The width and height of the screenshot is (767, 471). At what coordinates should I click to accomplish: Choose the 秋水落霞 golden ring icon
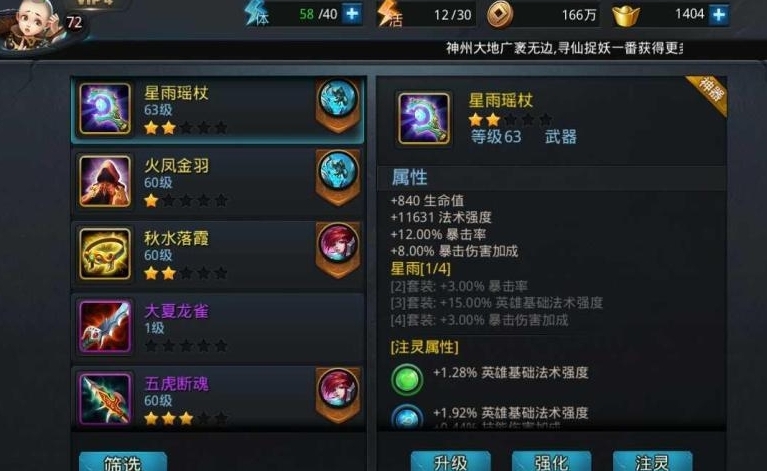[x=105, y=253]
